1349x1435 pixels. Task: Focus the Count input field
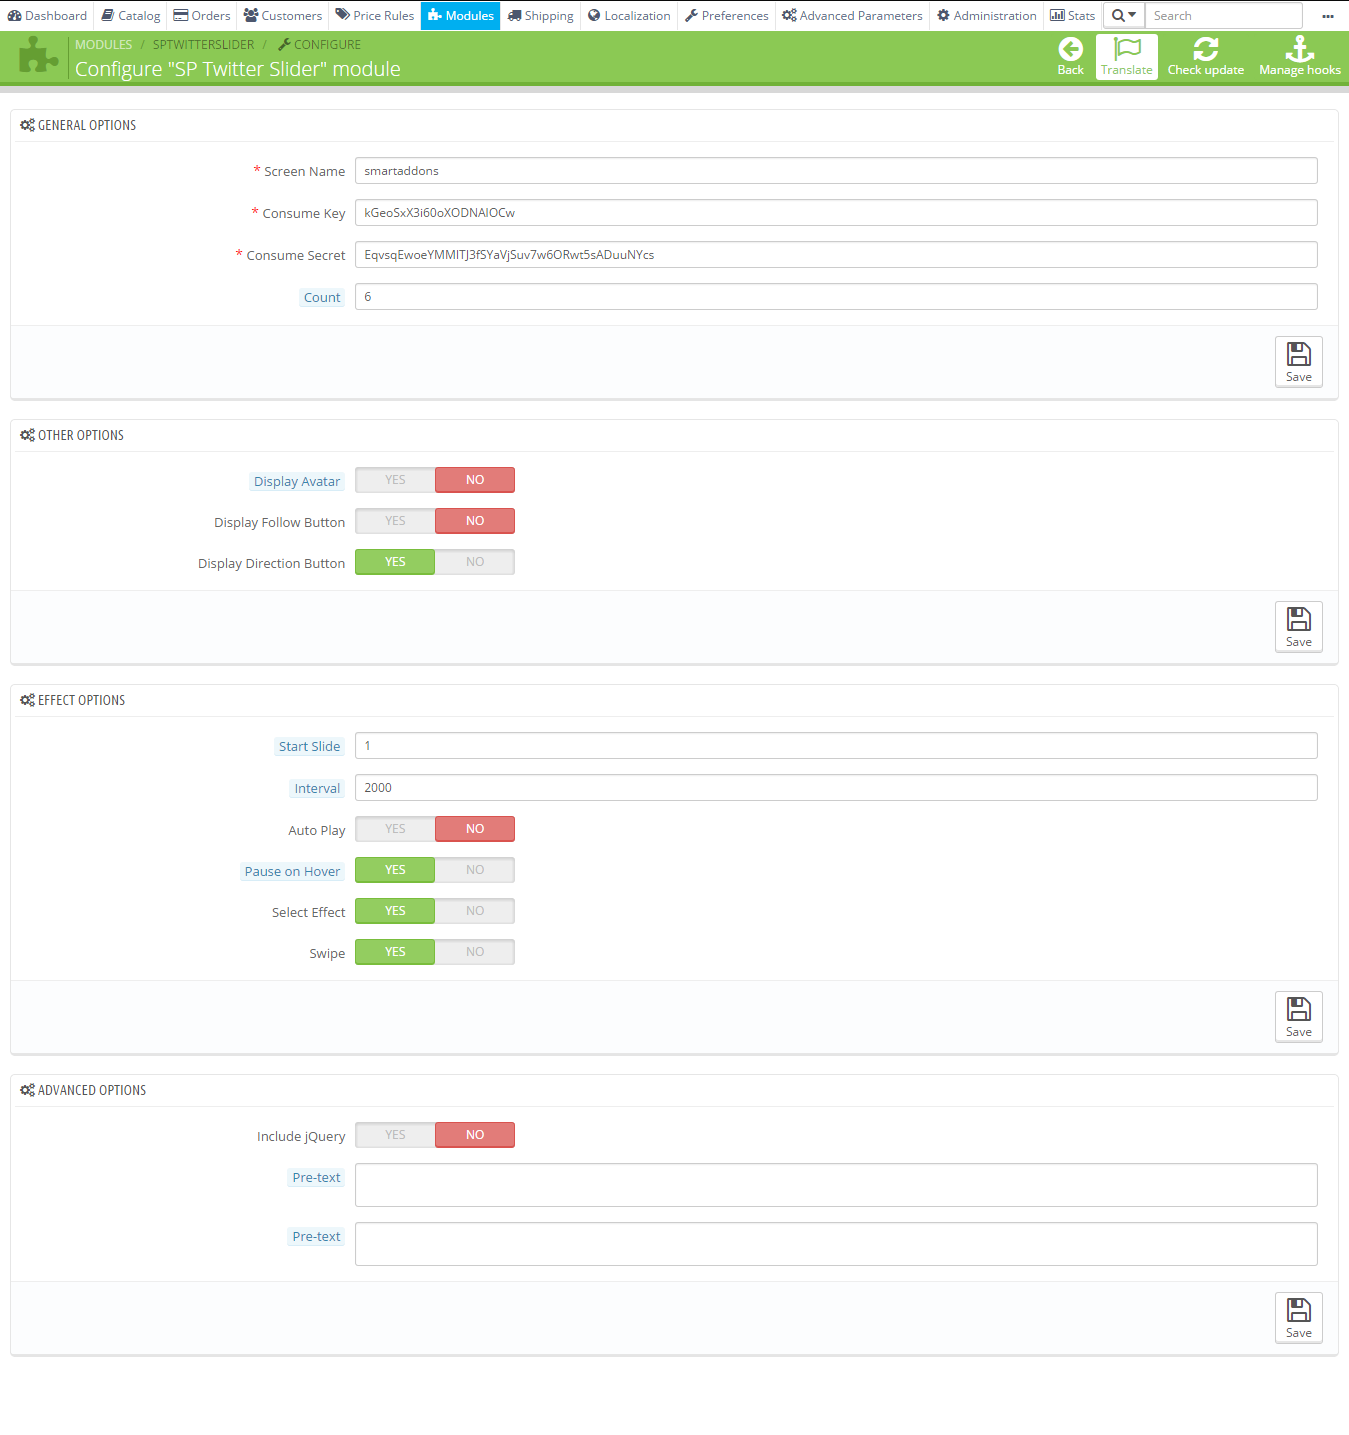(836, 297)
